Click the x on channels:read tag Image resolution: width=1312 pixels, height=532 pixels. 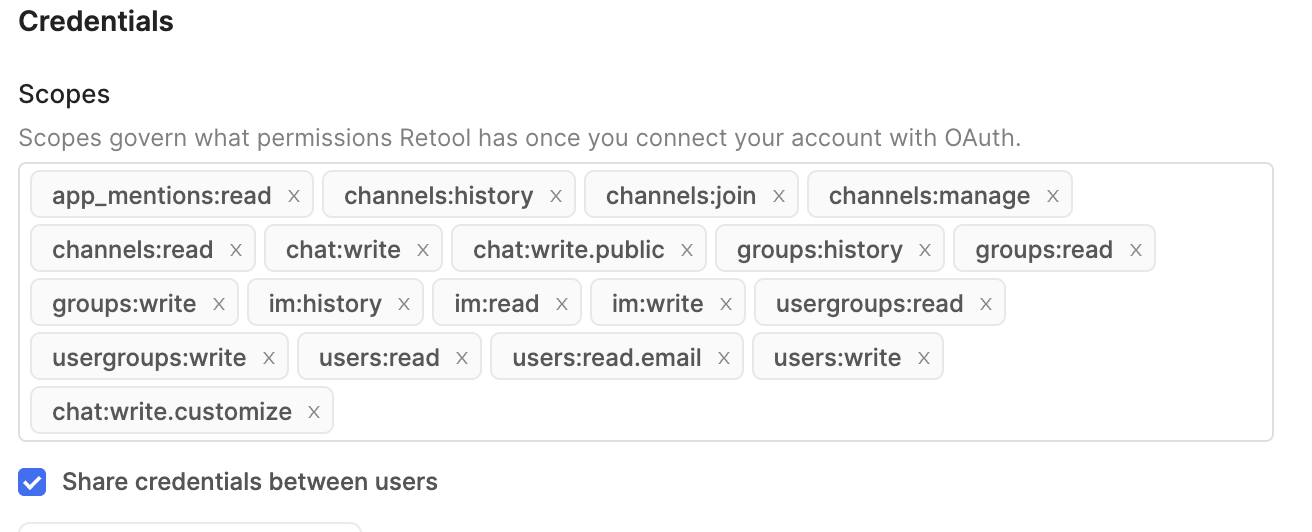(x=236, y=250)
